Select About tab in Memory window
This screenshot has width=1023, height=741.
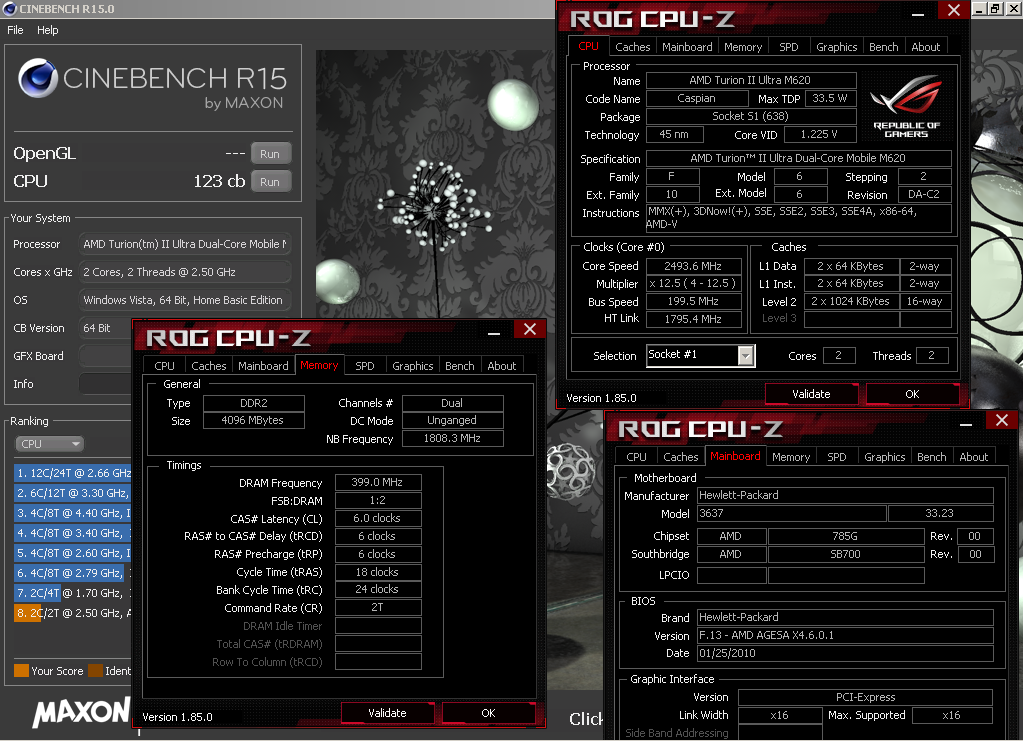[x=501, y=366]
